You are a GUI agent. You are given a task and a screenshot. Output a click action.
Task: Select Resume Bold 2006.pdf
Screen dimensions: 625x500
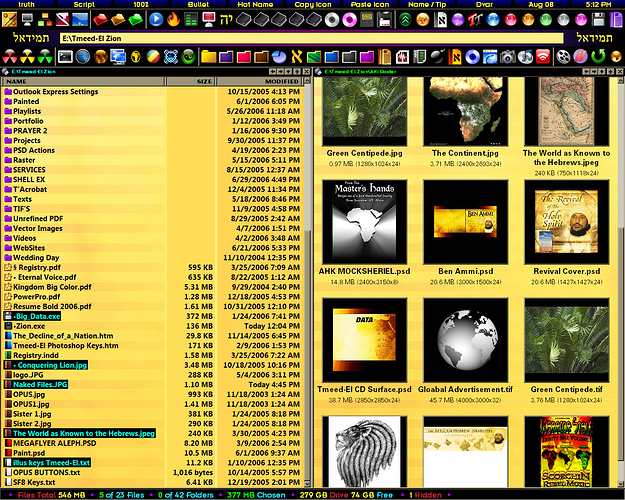point(48,307)
